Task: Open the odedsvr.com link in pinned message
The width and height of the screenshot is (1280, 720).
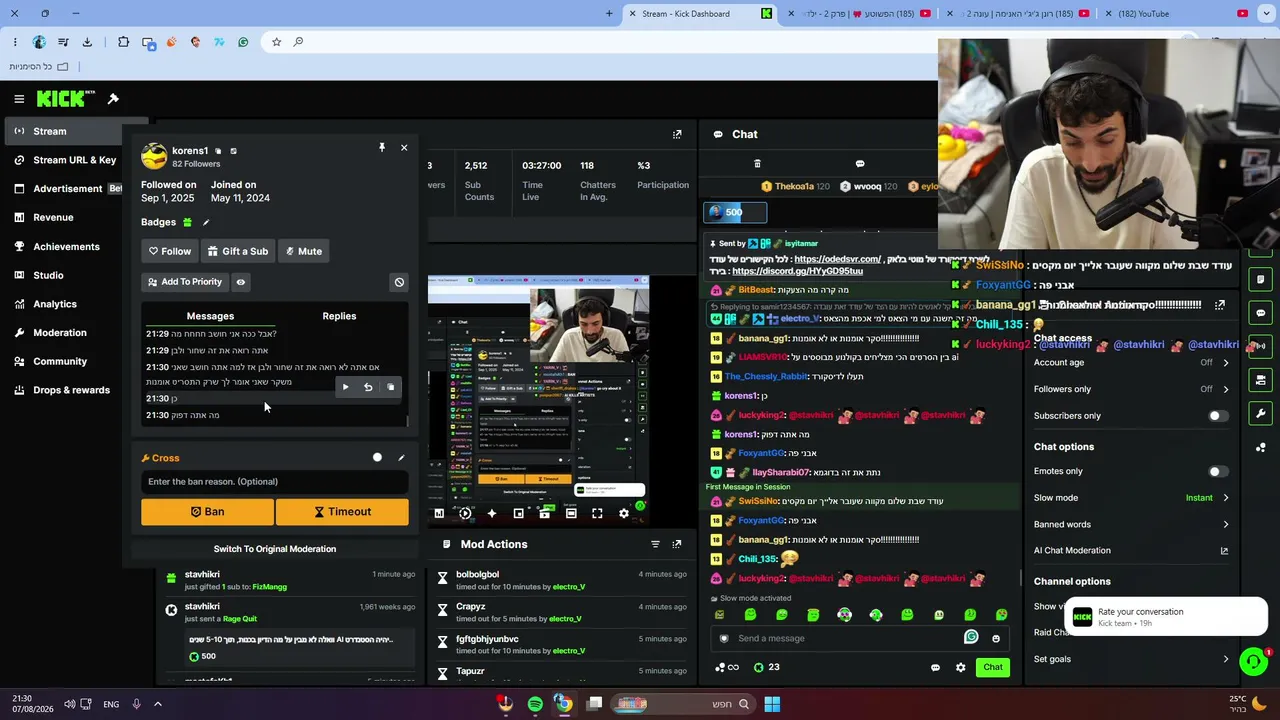Action: [x=838, y=259]
